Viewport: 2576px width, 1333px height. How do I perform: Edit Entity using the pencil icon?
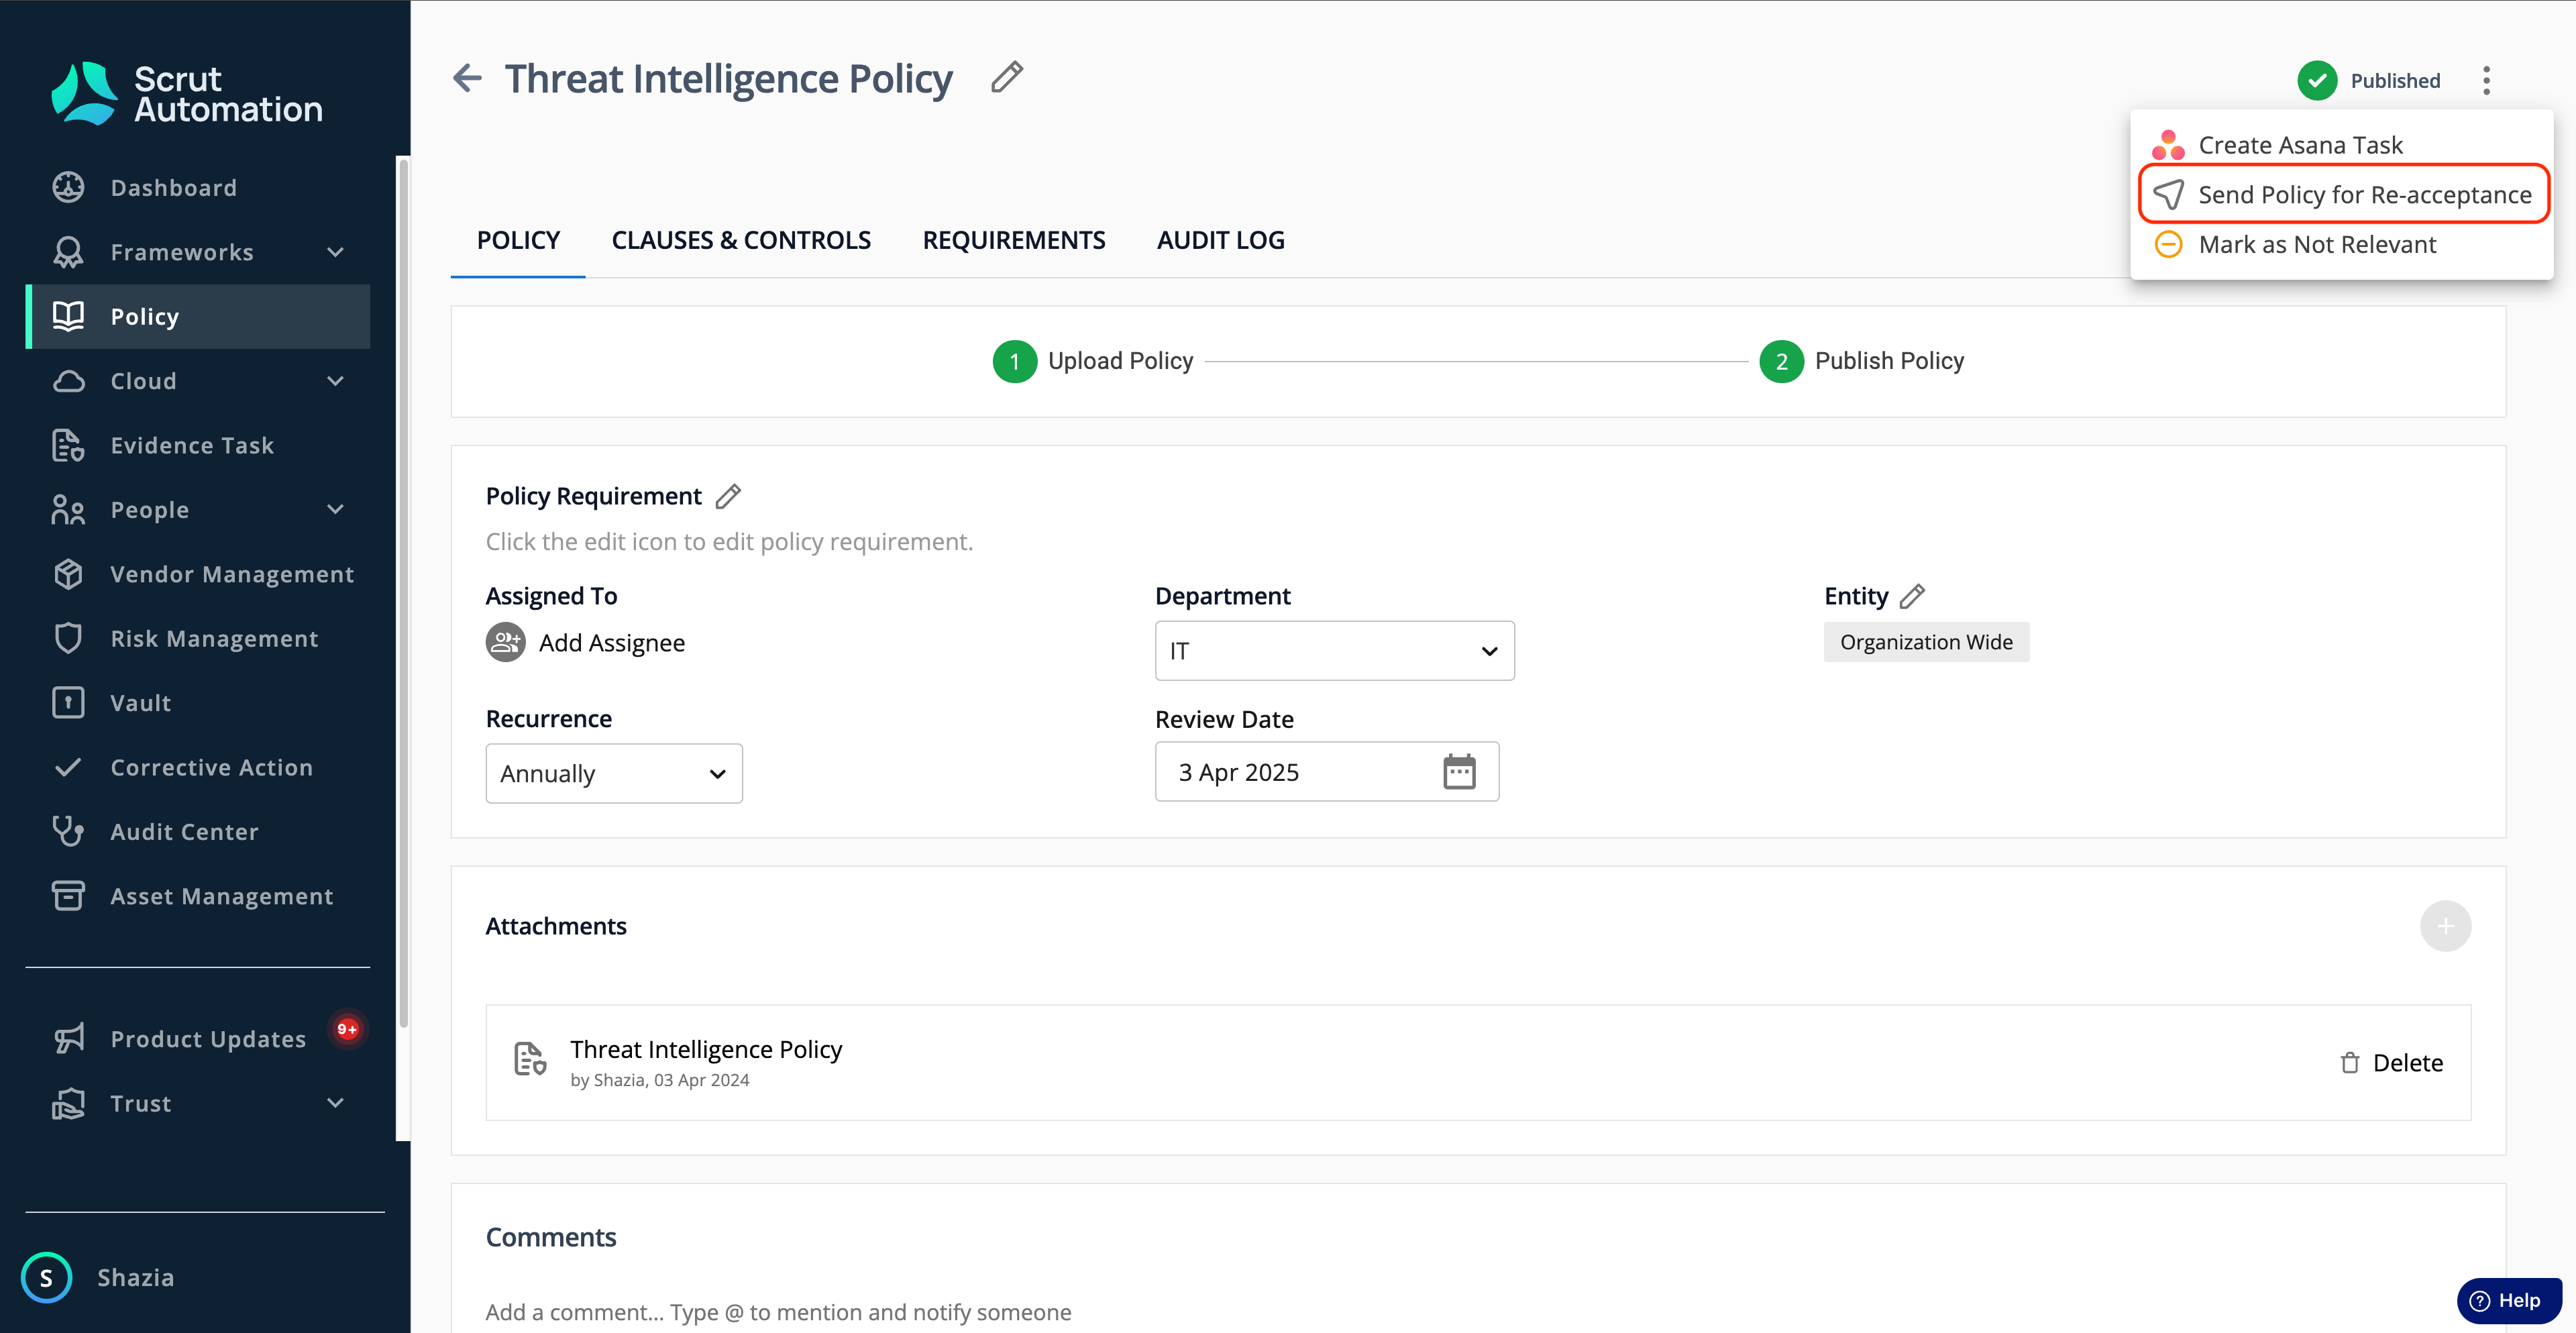(x=1911, y=596)
